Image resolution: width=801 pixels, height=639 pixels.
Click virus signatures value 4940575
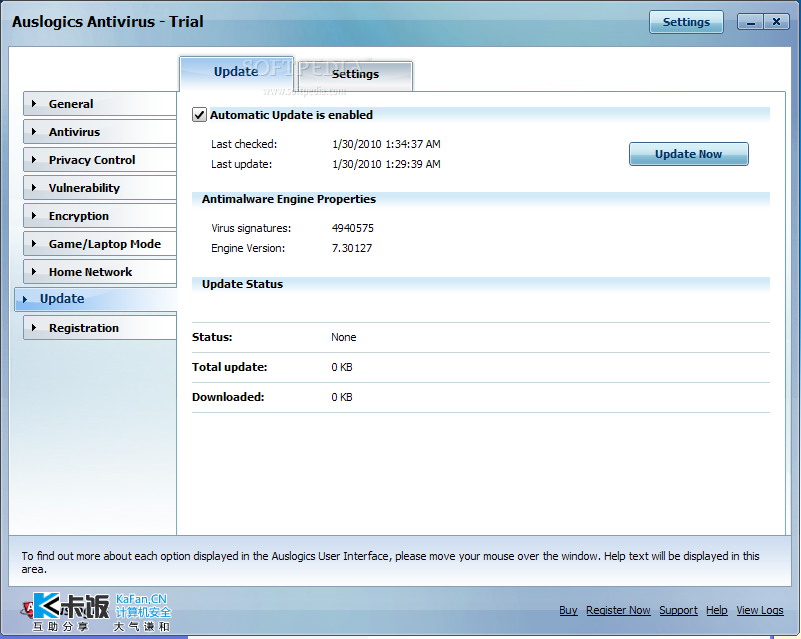tap(352, 228)
